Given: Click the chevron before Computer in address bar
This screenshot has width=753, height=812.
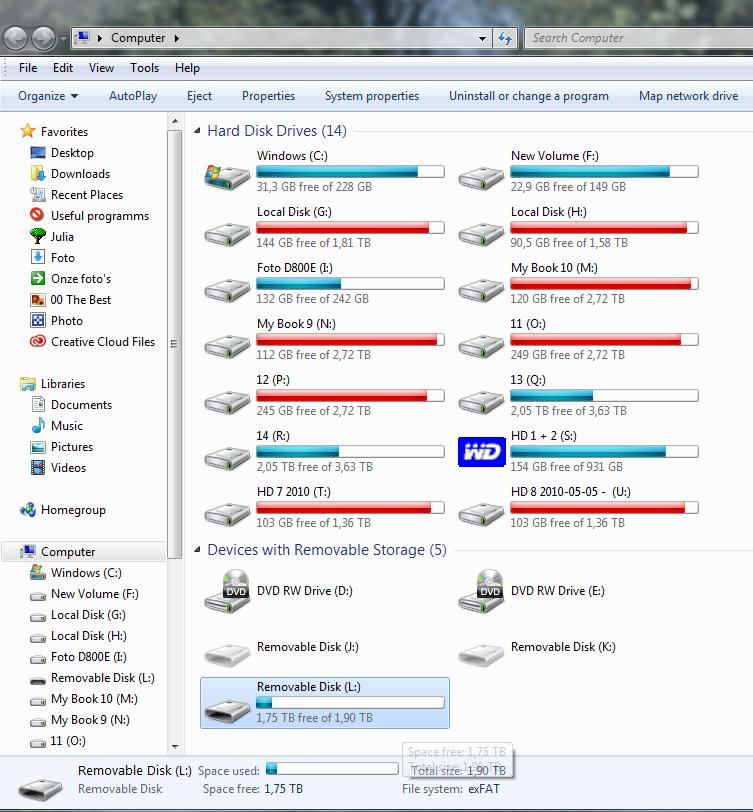Looking at the screenshot, I should 99,38.
